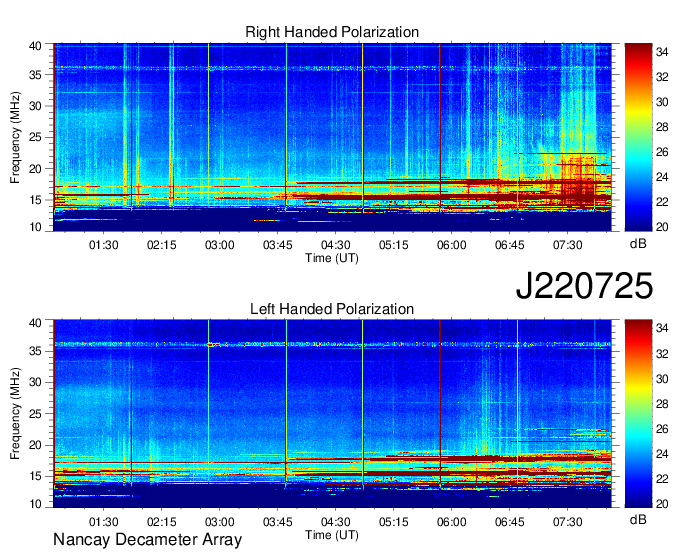
Task: Click the 20 MHz tick of Right Handed plot
Action: click(35, 169)
